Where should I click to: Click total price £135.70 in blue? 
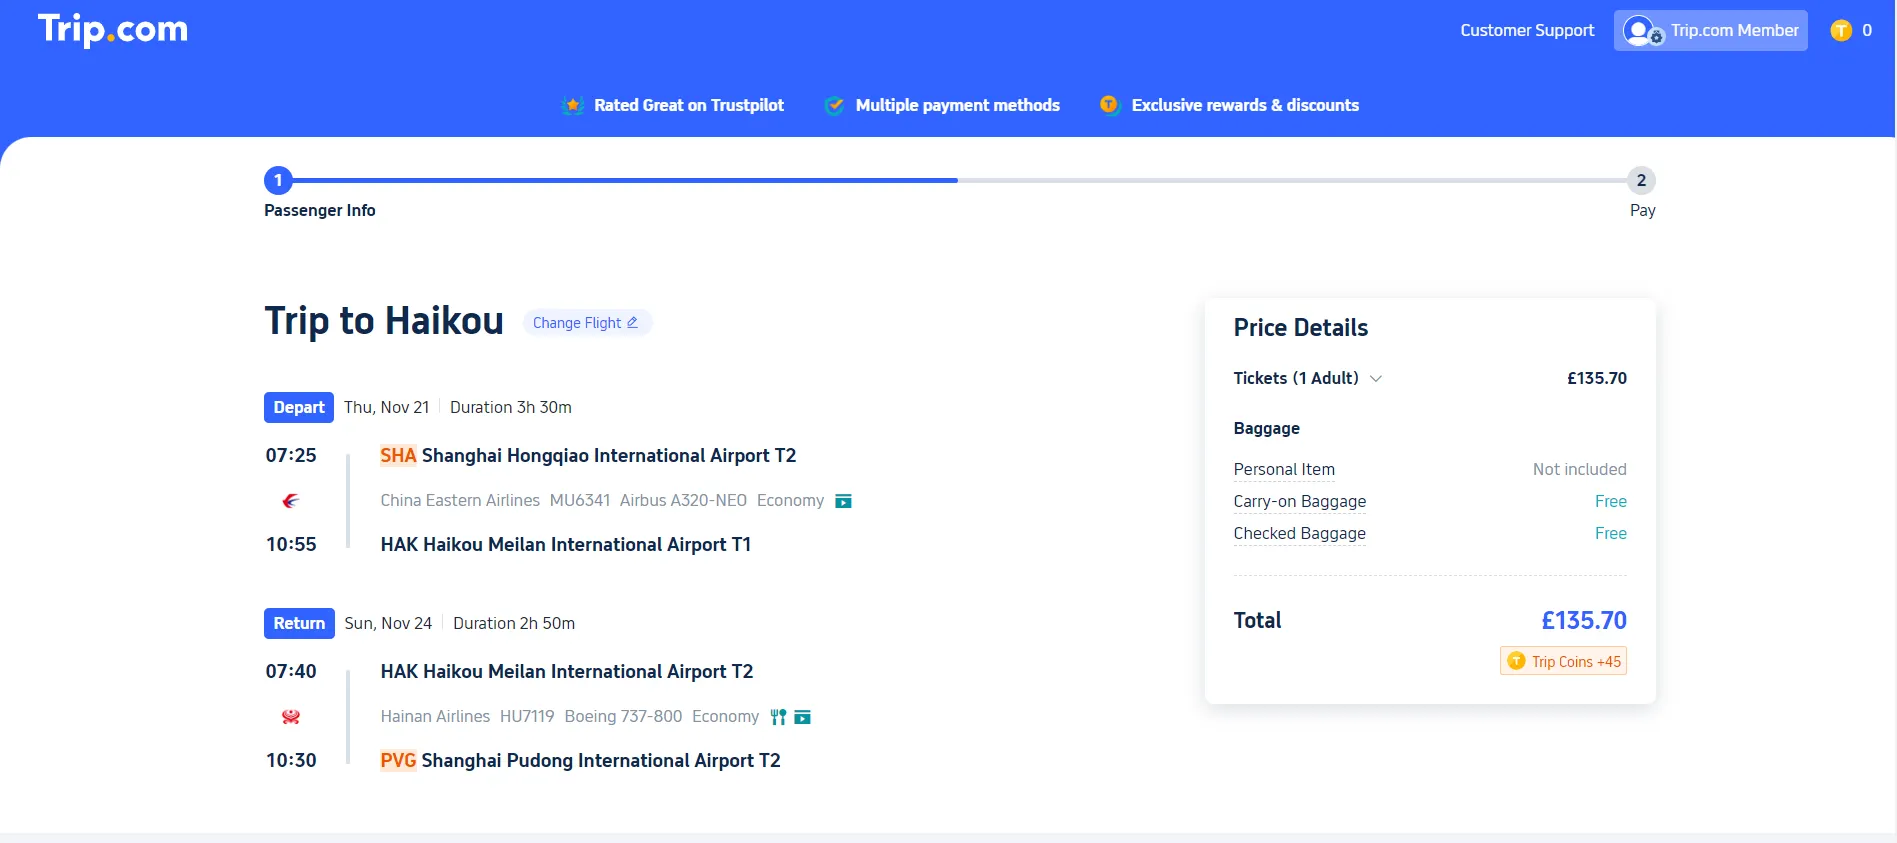pos(1584,620)
